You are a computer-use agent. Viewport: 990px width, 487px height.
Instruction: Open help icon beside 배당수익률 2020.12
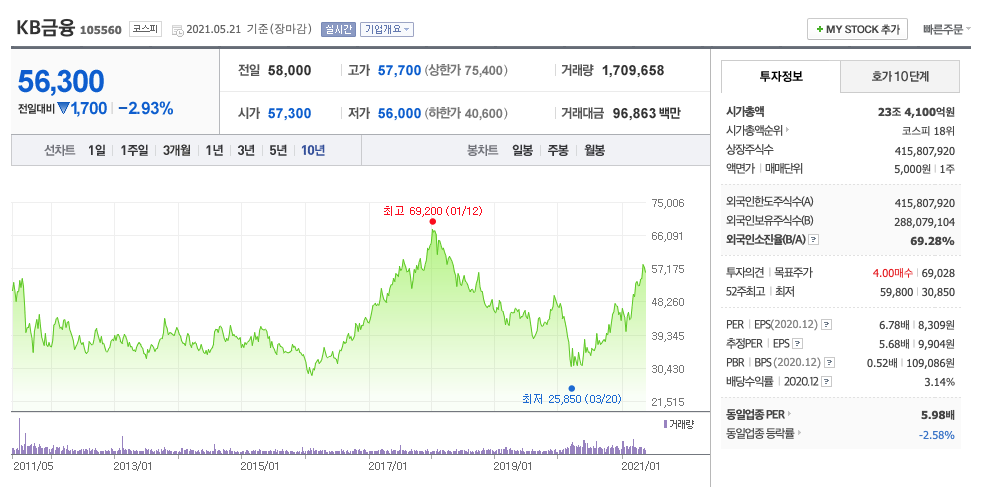826,382
